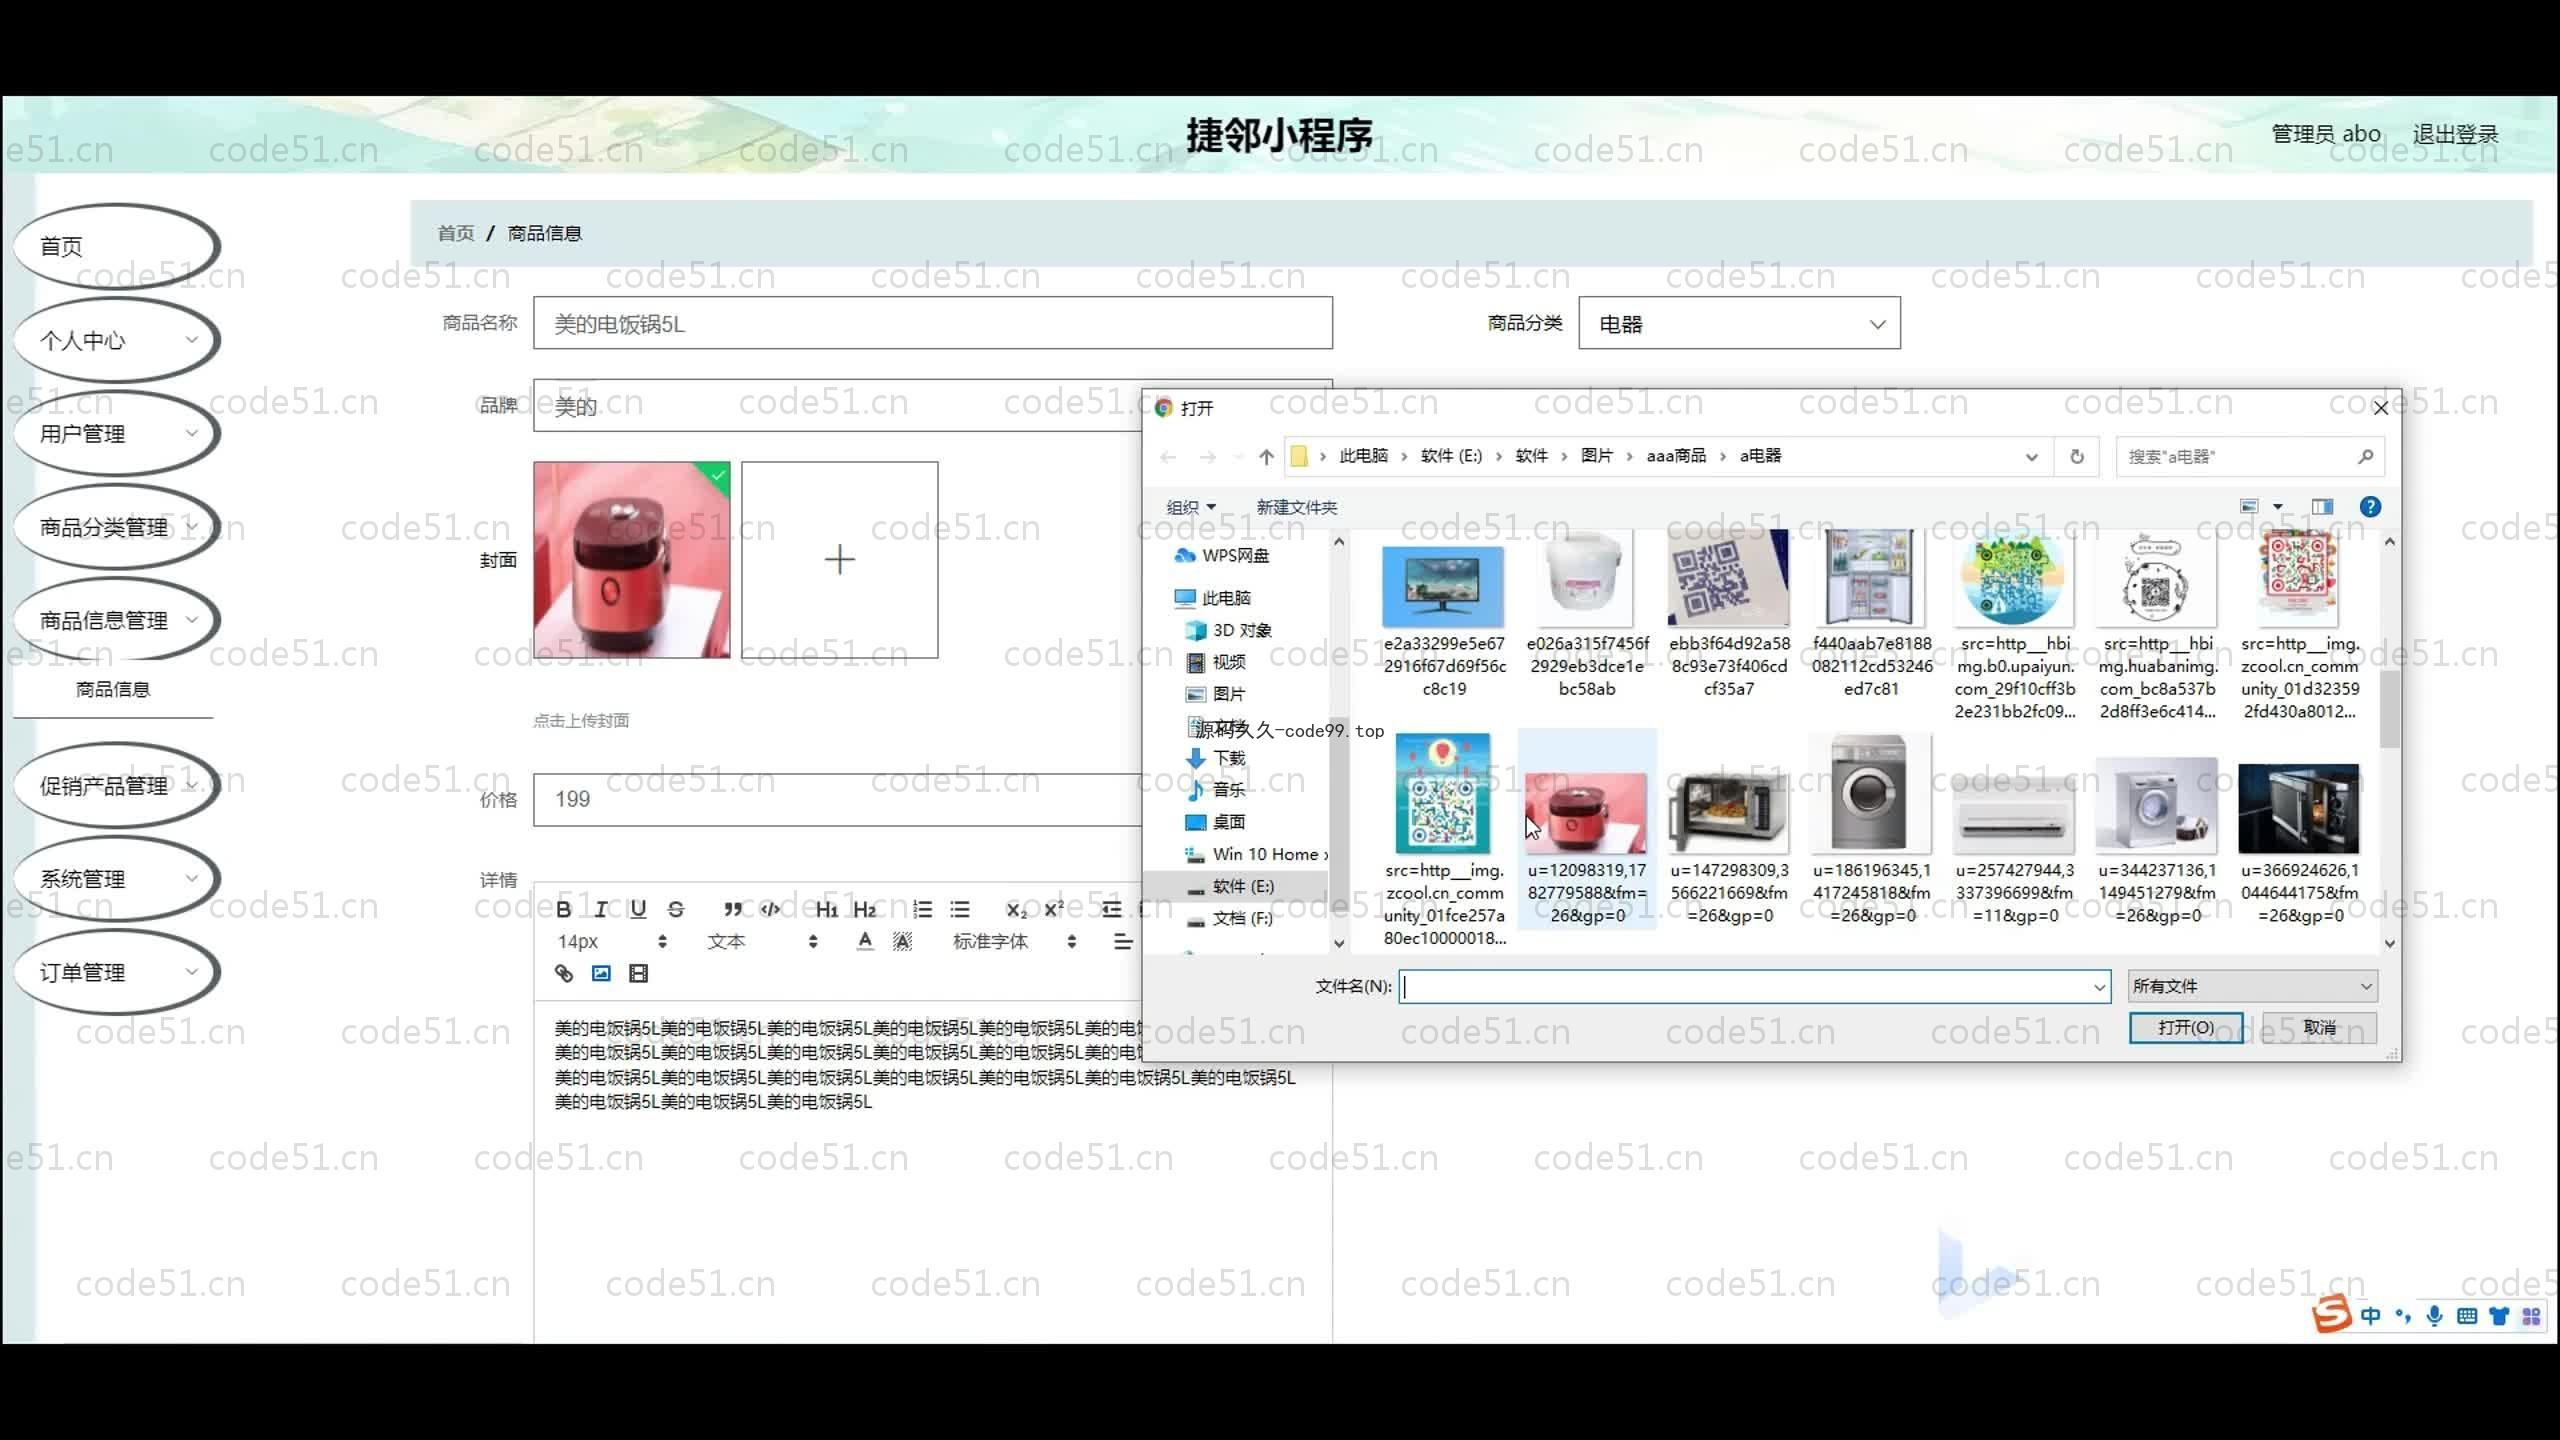Click the search a电器 box
2560x1440 pixels.
point(2250,456)
